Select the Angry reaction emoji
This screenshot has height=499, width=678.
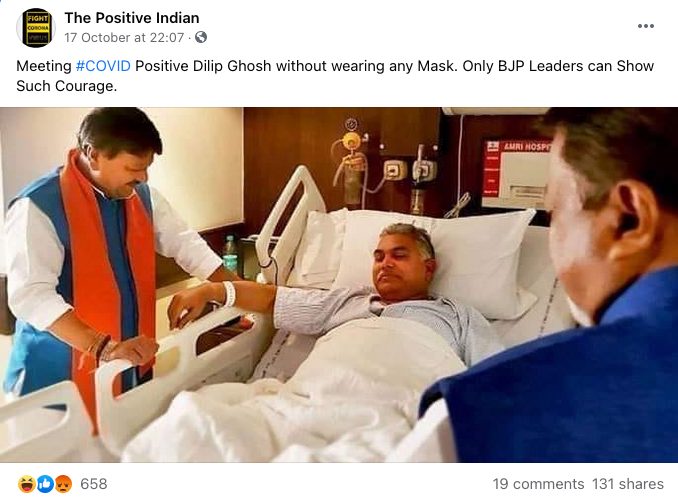(x=63, y=484)
